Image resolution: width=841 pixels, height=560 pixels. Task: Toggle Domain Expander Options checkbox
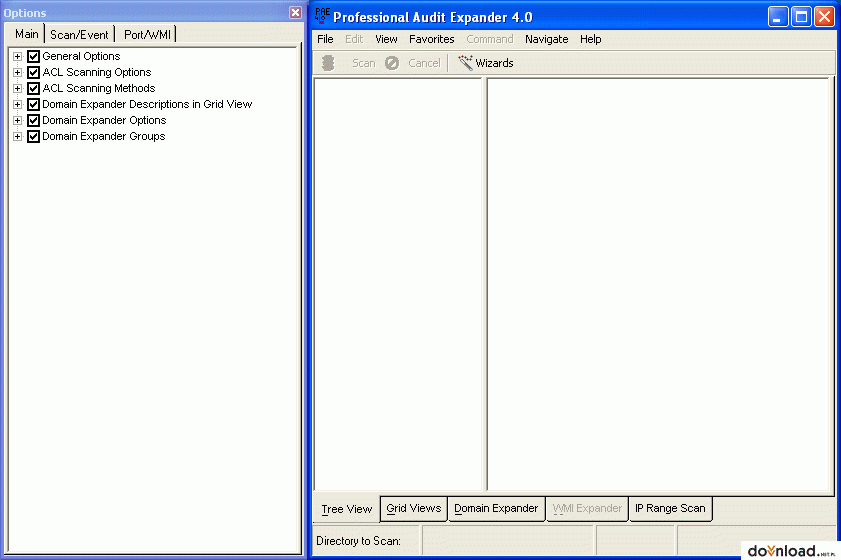tap(33, 121)
